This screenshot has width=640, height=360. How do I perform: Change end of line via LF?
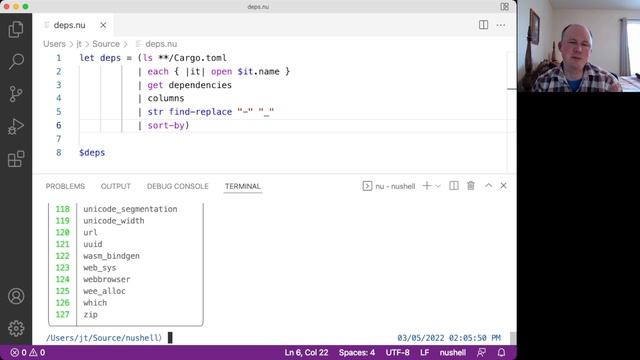(424, 352)
